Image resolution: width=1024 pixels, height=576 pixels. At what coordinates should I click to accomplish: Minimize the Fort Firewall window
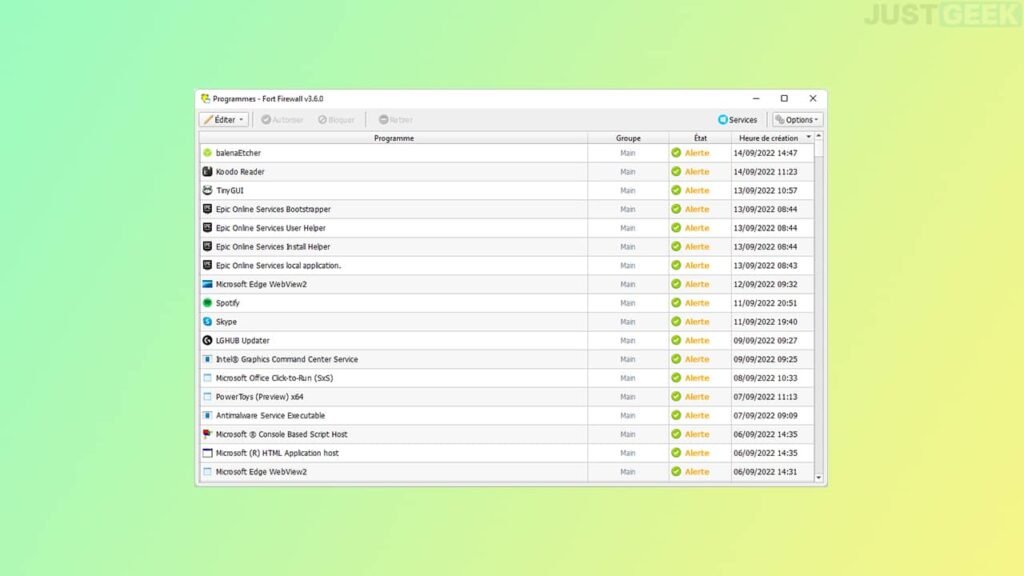pyautogui.click(x=756, y=99)
